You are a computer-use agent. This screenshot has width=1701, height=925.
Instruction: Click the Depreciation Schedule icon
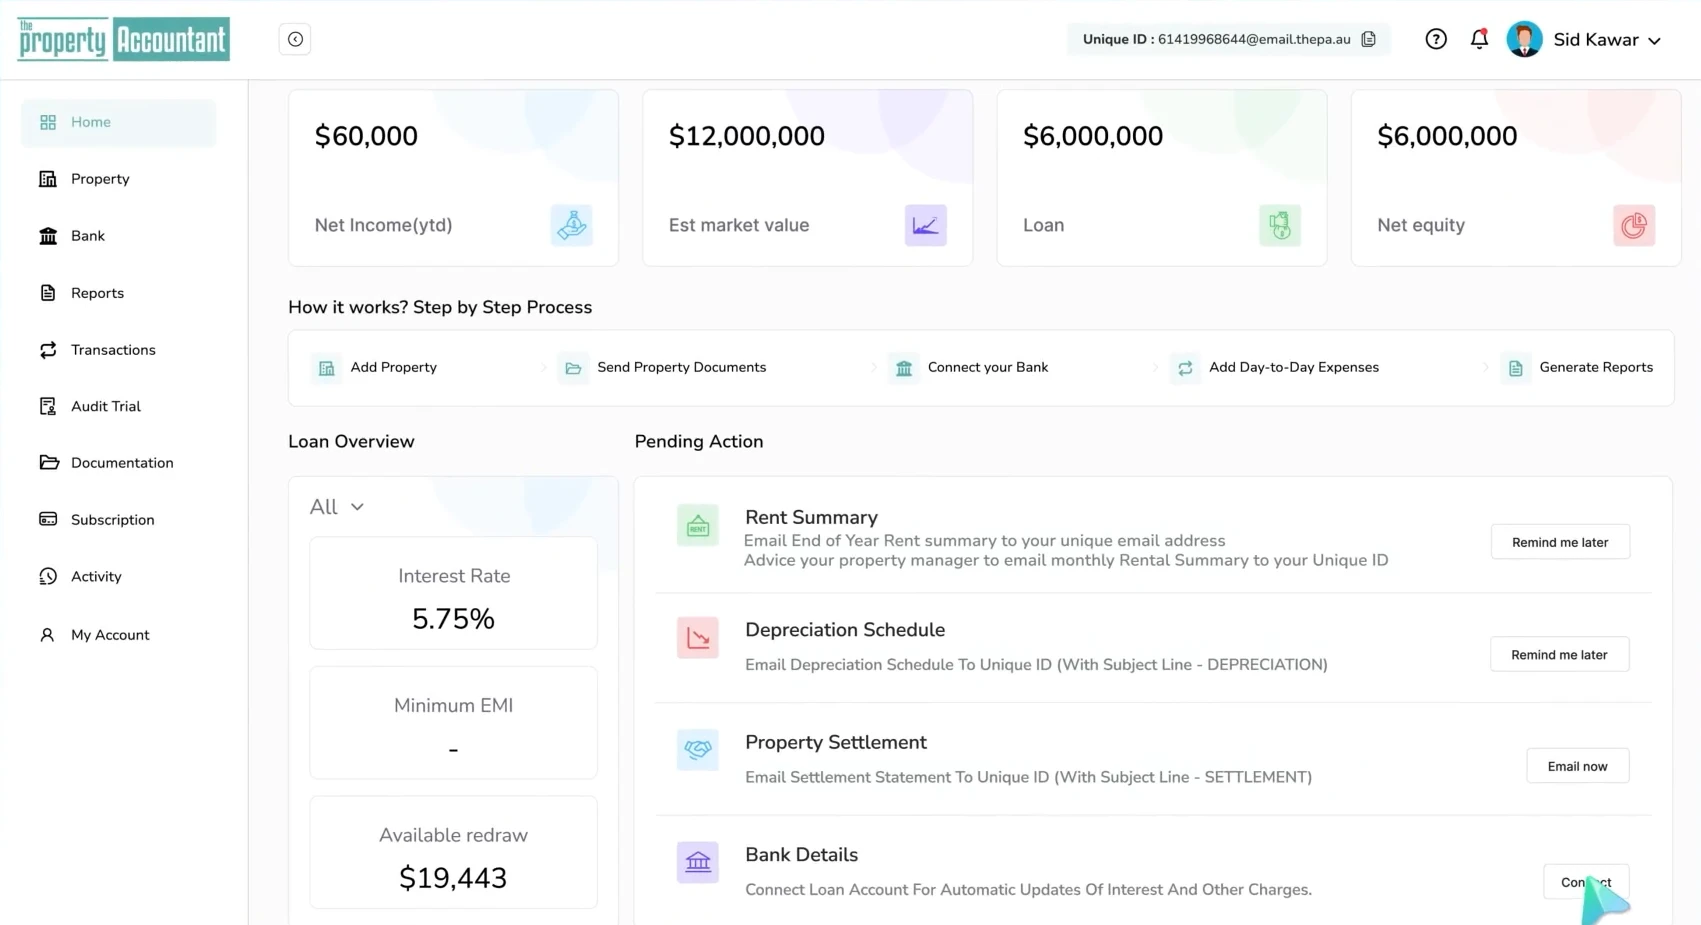[x=698, y=637]
